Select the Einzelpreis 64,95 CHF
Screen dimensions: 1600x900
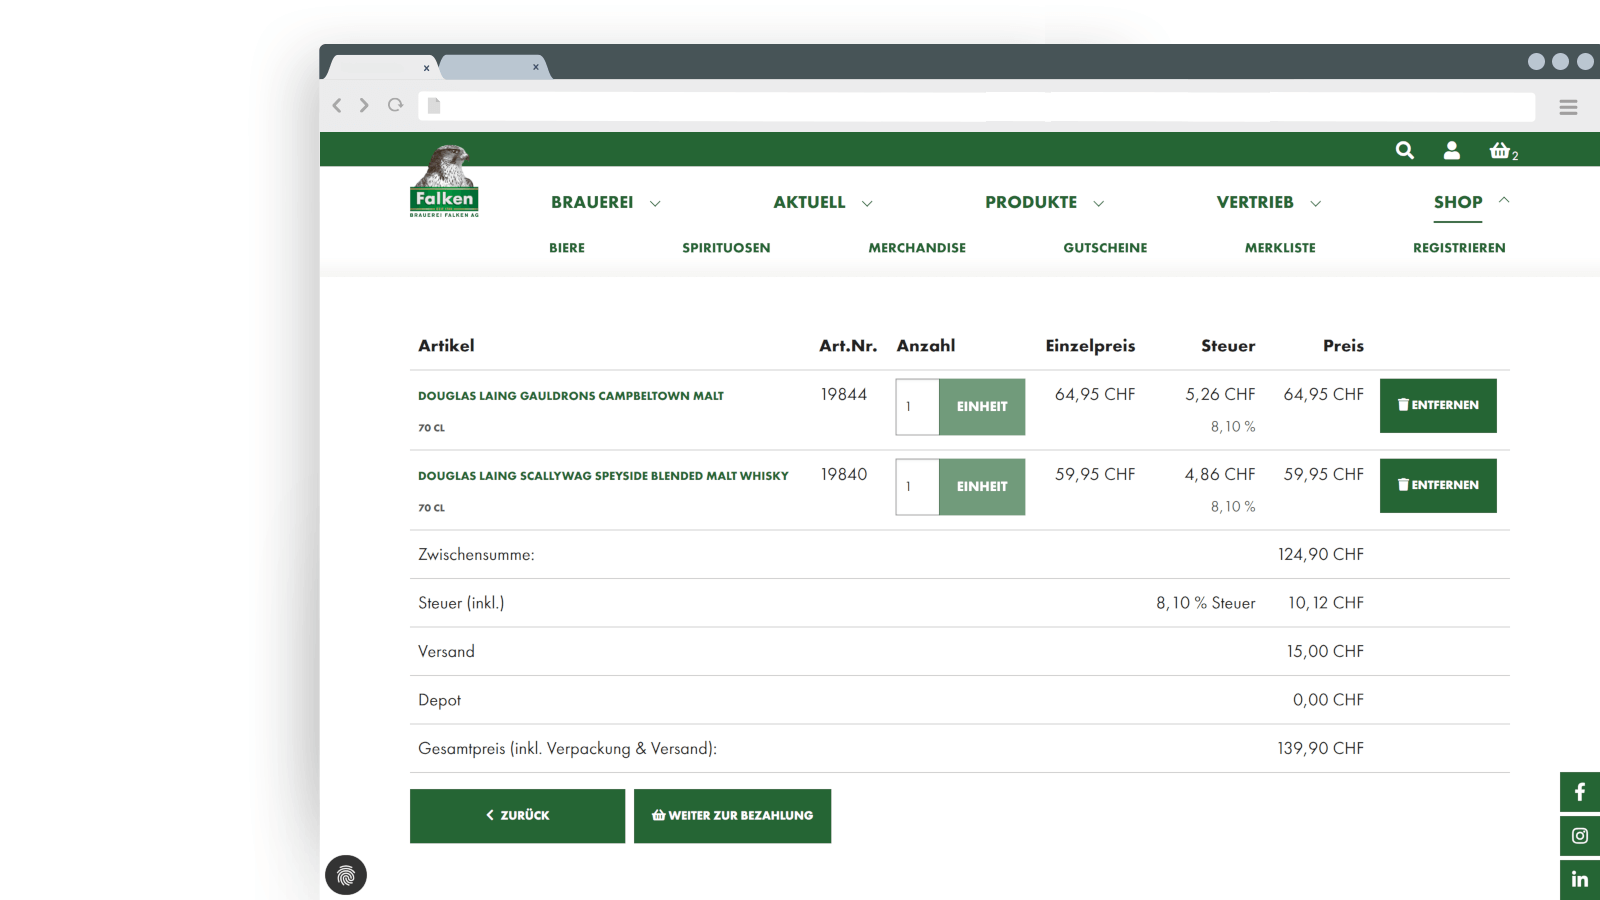click(x=1095, y=394)
